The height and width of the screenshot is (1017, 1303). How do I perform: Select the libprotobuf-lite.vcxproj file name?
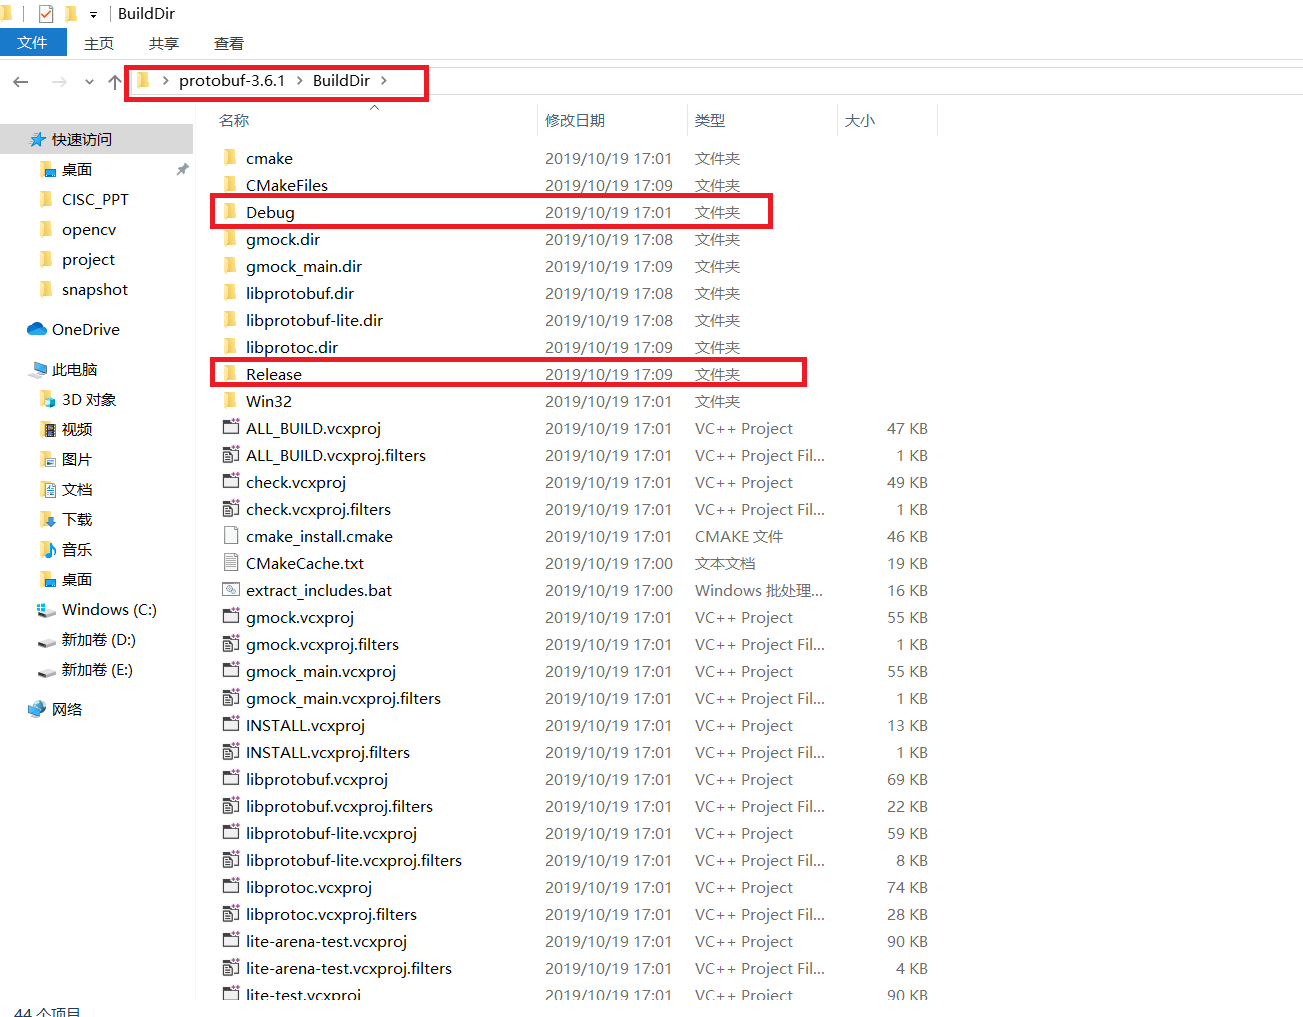tap(331, 833)
